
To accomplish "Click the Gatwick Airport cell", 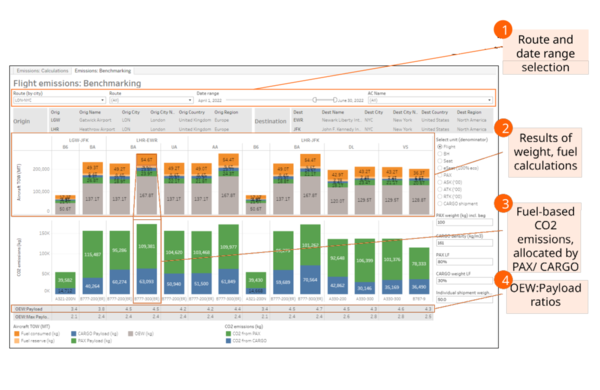I will point(95,120).
